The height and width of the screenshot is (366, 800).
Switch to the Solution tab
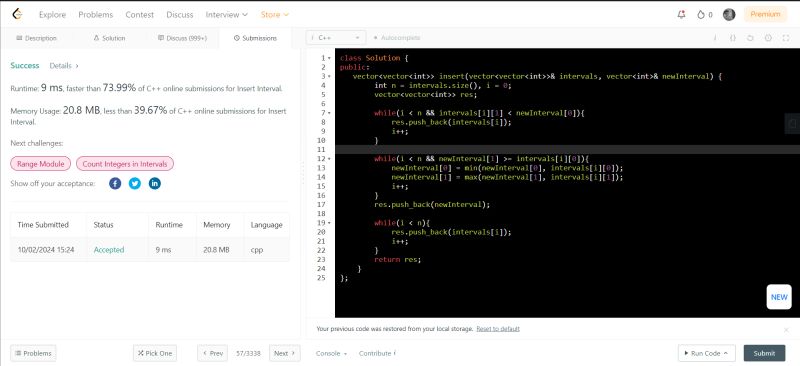coord(109,38)
